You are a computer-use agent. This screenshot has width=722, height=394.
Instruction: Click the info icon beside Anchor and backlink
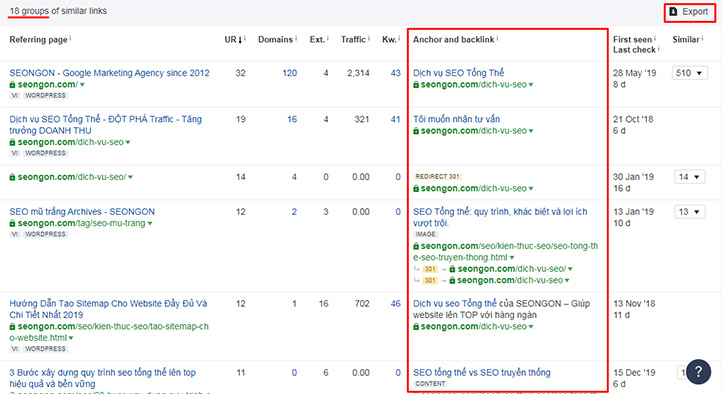498,39
